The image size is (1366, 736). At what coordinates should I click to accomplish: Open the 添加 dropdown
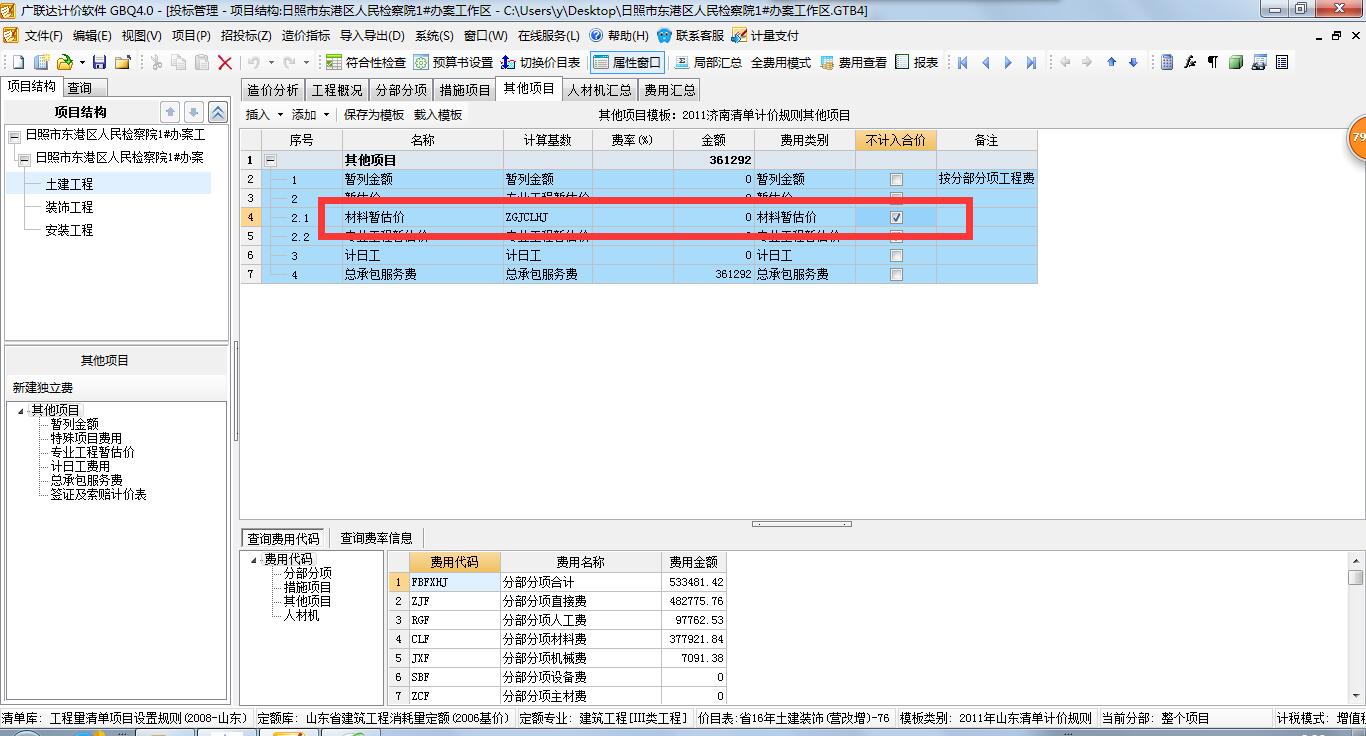[310, 115]
